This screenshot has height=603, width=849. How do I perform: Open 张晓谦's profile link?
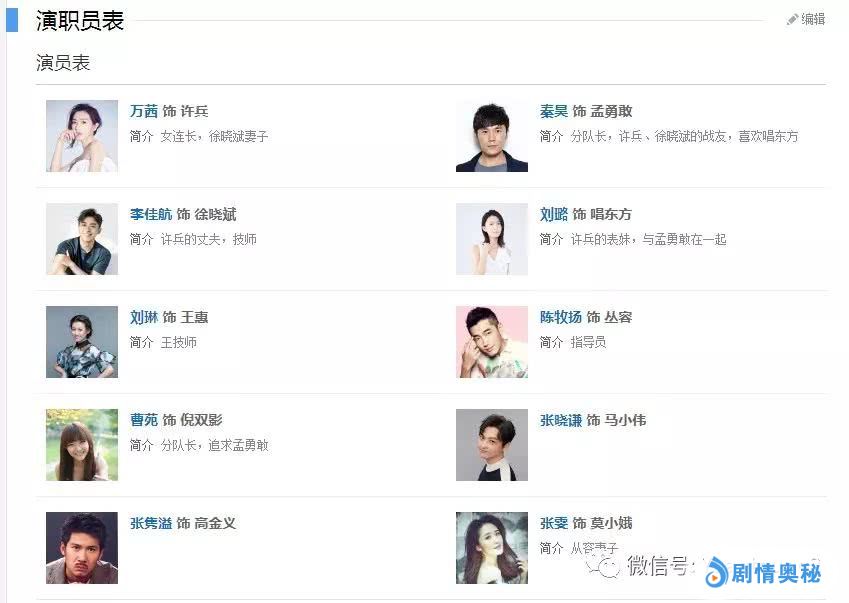(x=561, y=420)
